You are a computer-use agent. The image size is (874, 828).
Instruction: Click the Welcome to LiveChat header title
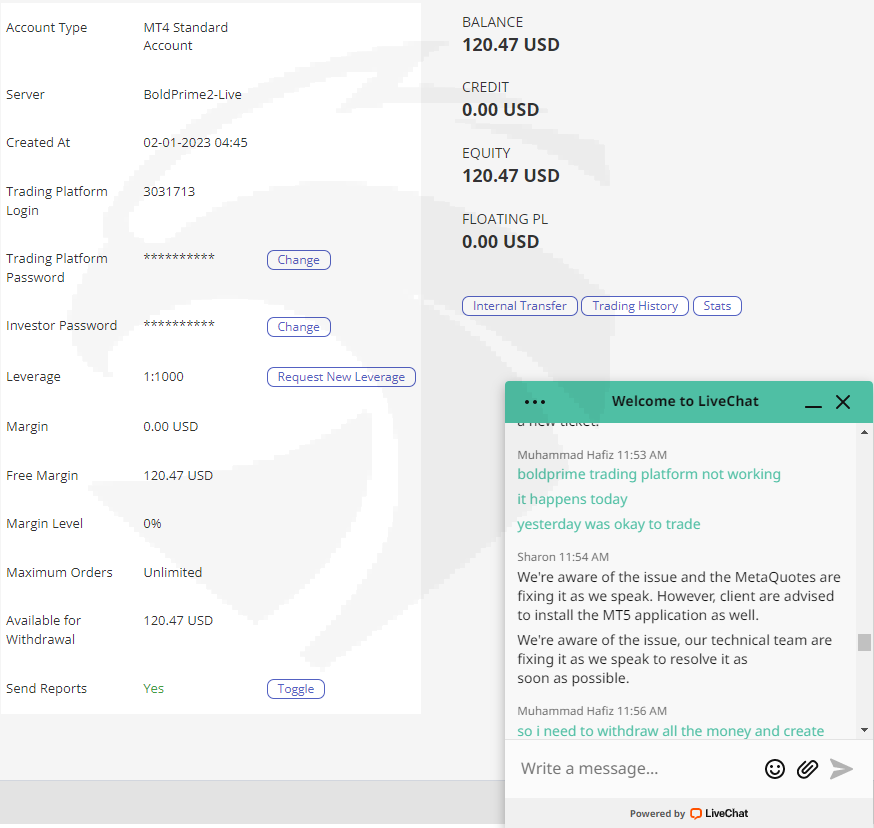click(x=685, y=402)
